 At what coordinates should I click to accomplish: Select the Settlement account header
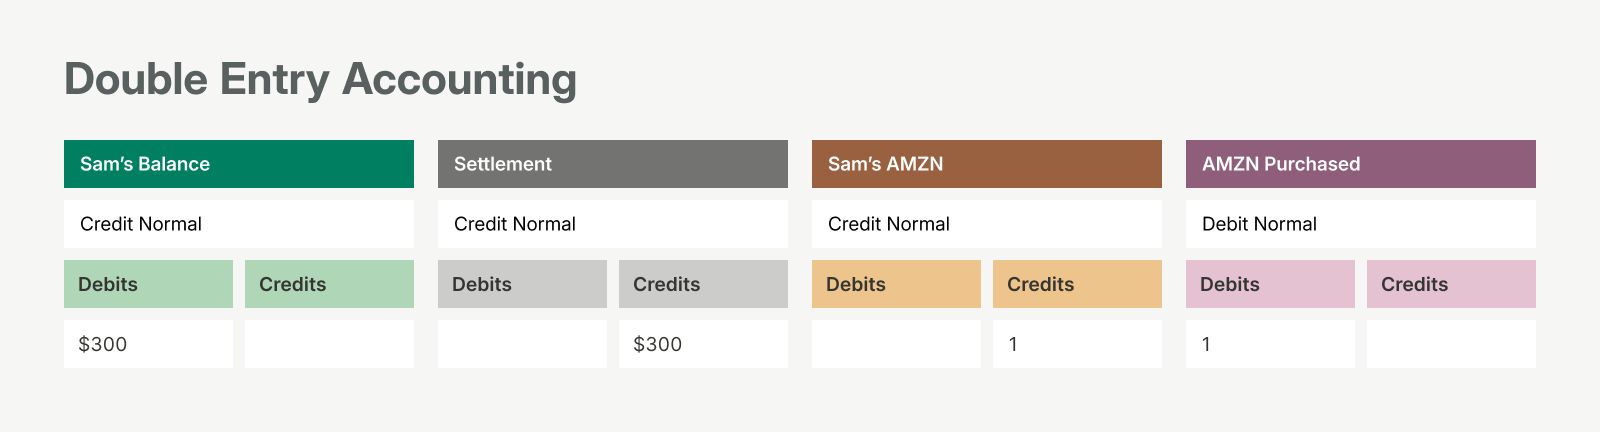click(x=613, y=164)
